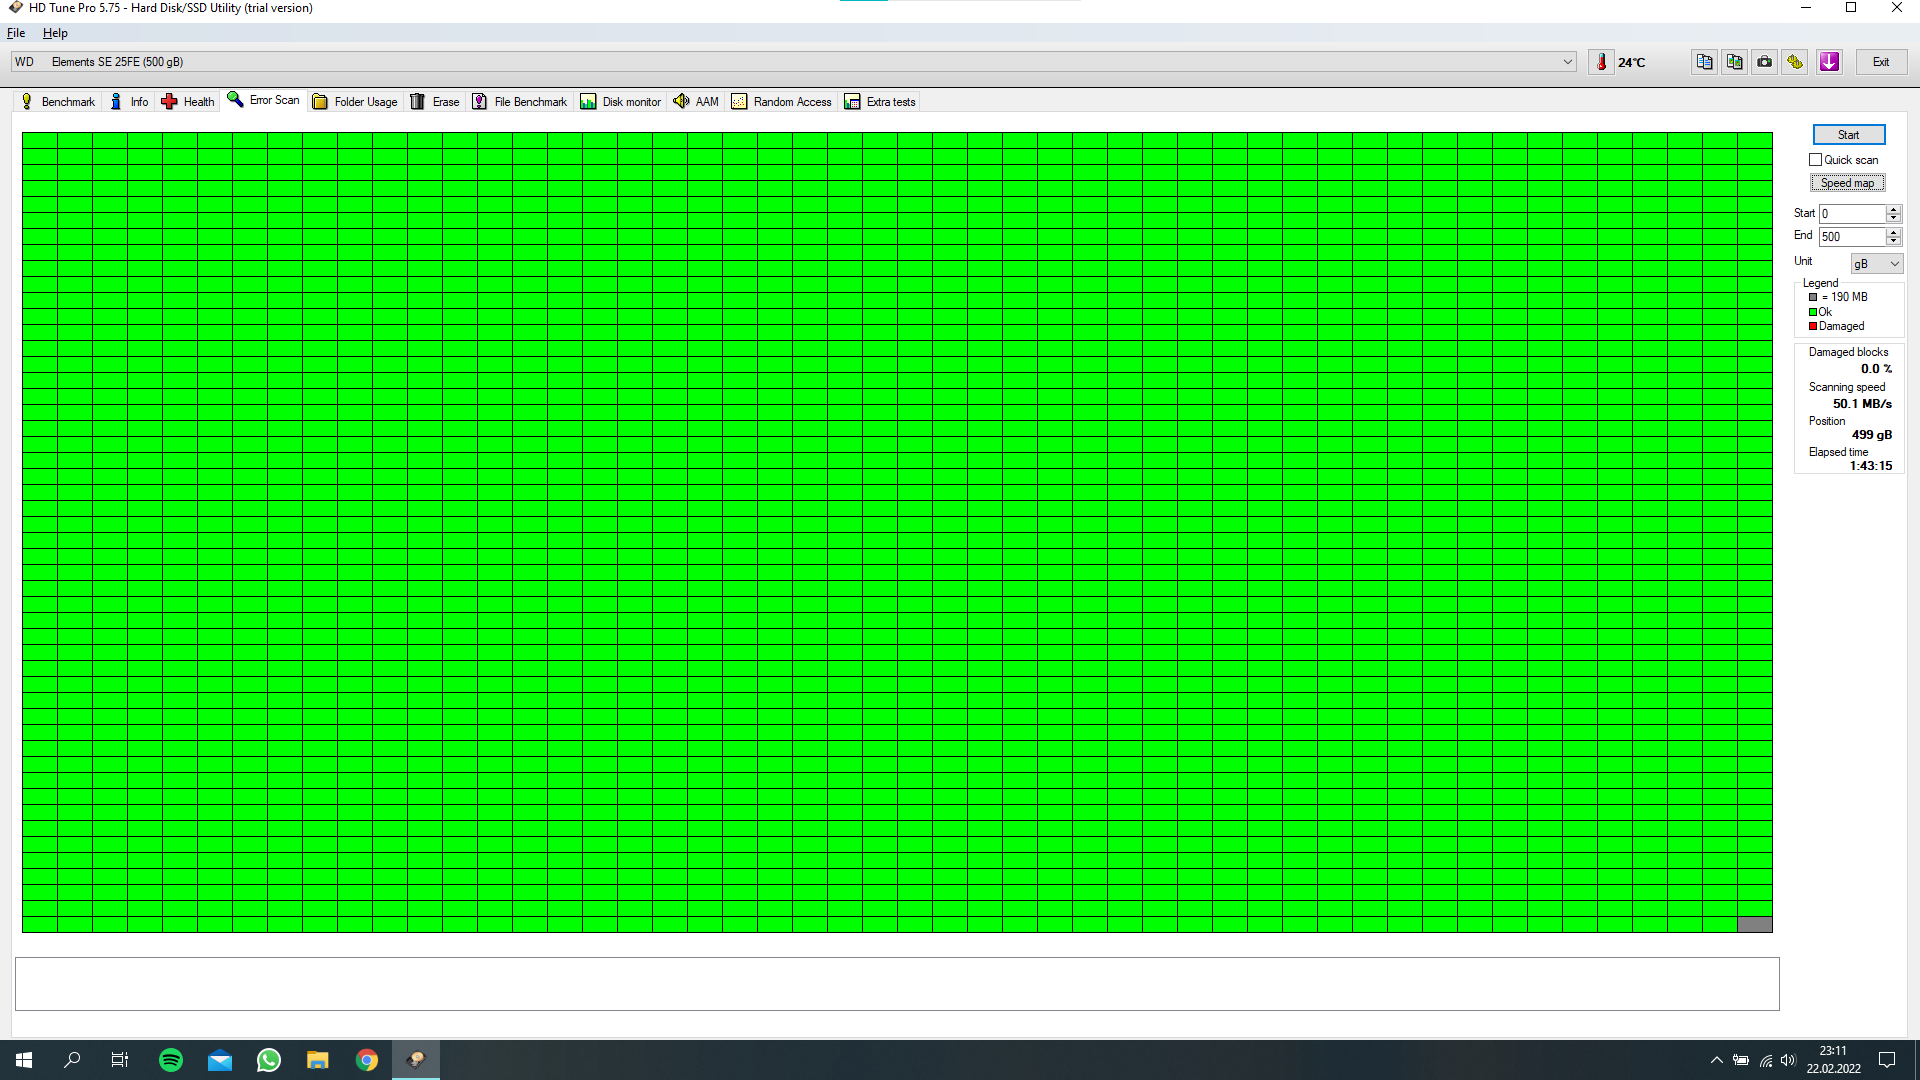Click copy screenshot to clipboard icon

pos(1734,62)
